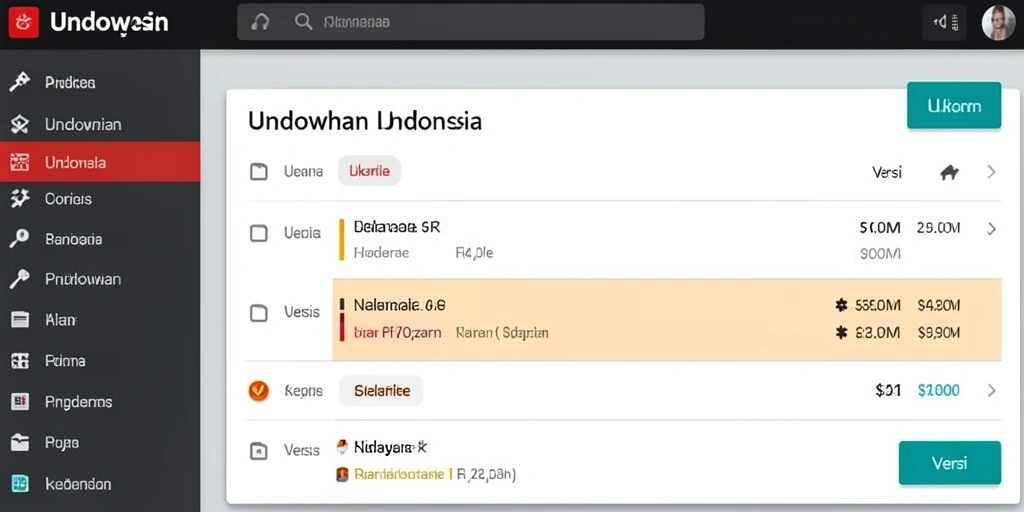Click the teal $1000 value
This screenshot has height=512, width=1024.
(x=938, y=391)
